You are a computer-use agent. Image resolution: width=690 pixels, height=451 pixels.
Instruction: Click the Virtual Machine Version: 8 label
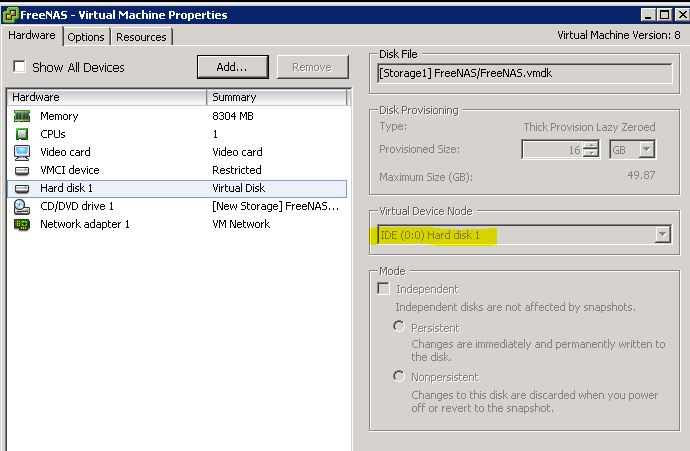(618, 35)
